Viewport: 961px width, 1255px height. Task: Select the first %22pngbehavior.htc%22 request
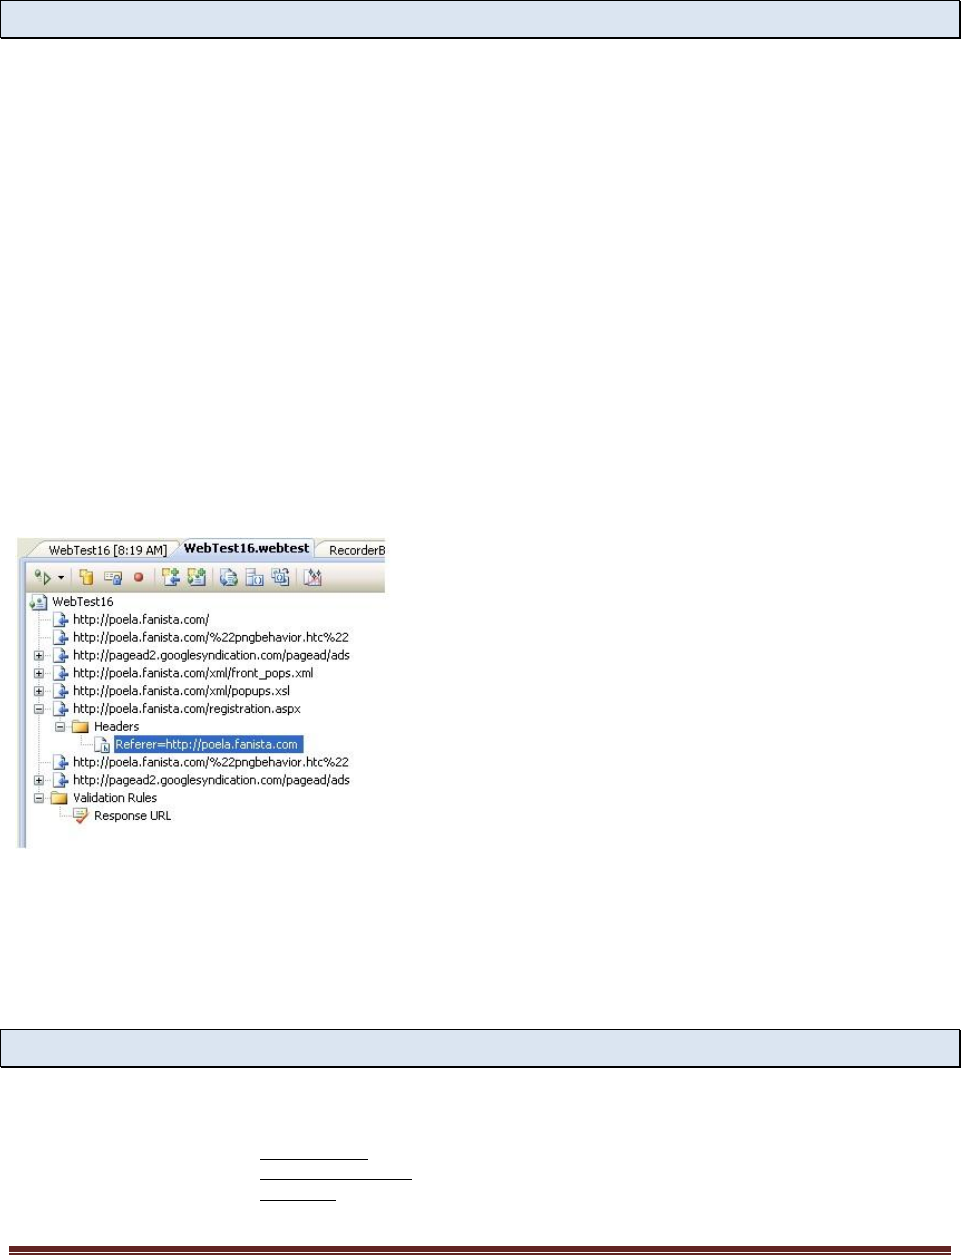point(210,637)
